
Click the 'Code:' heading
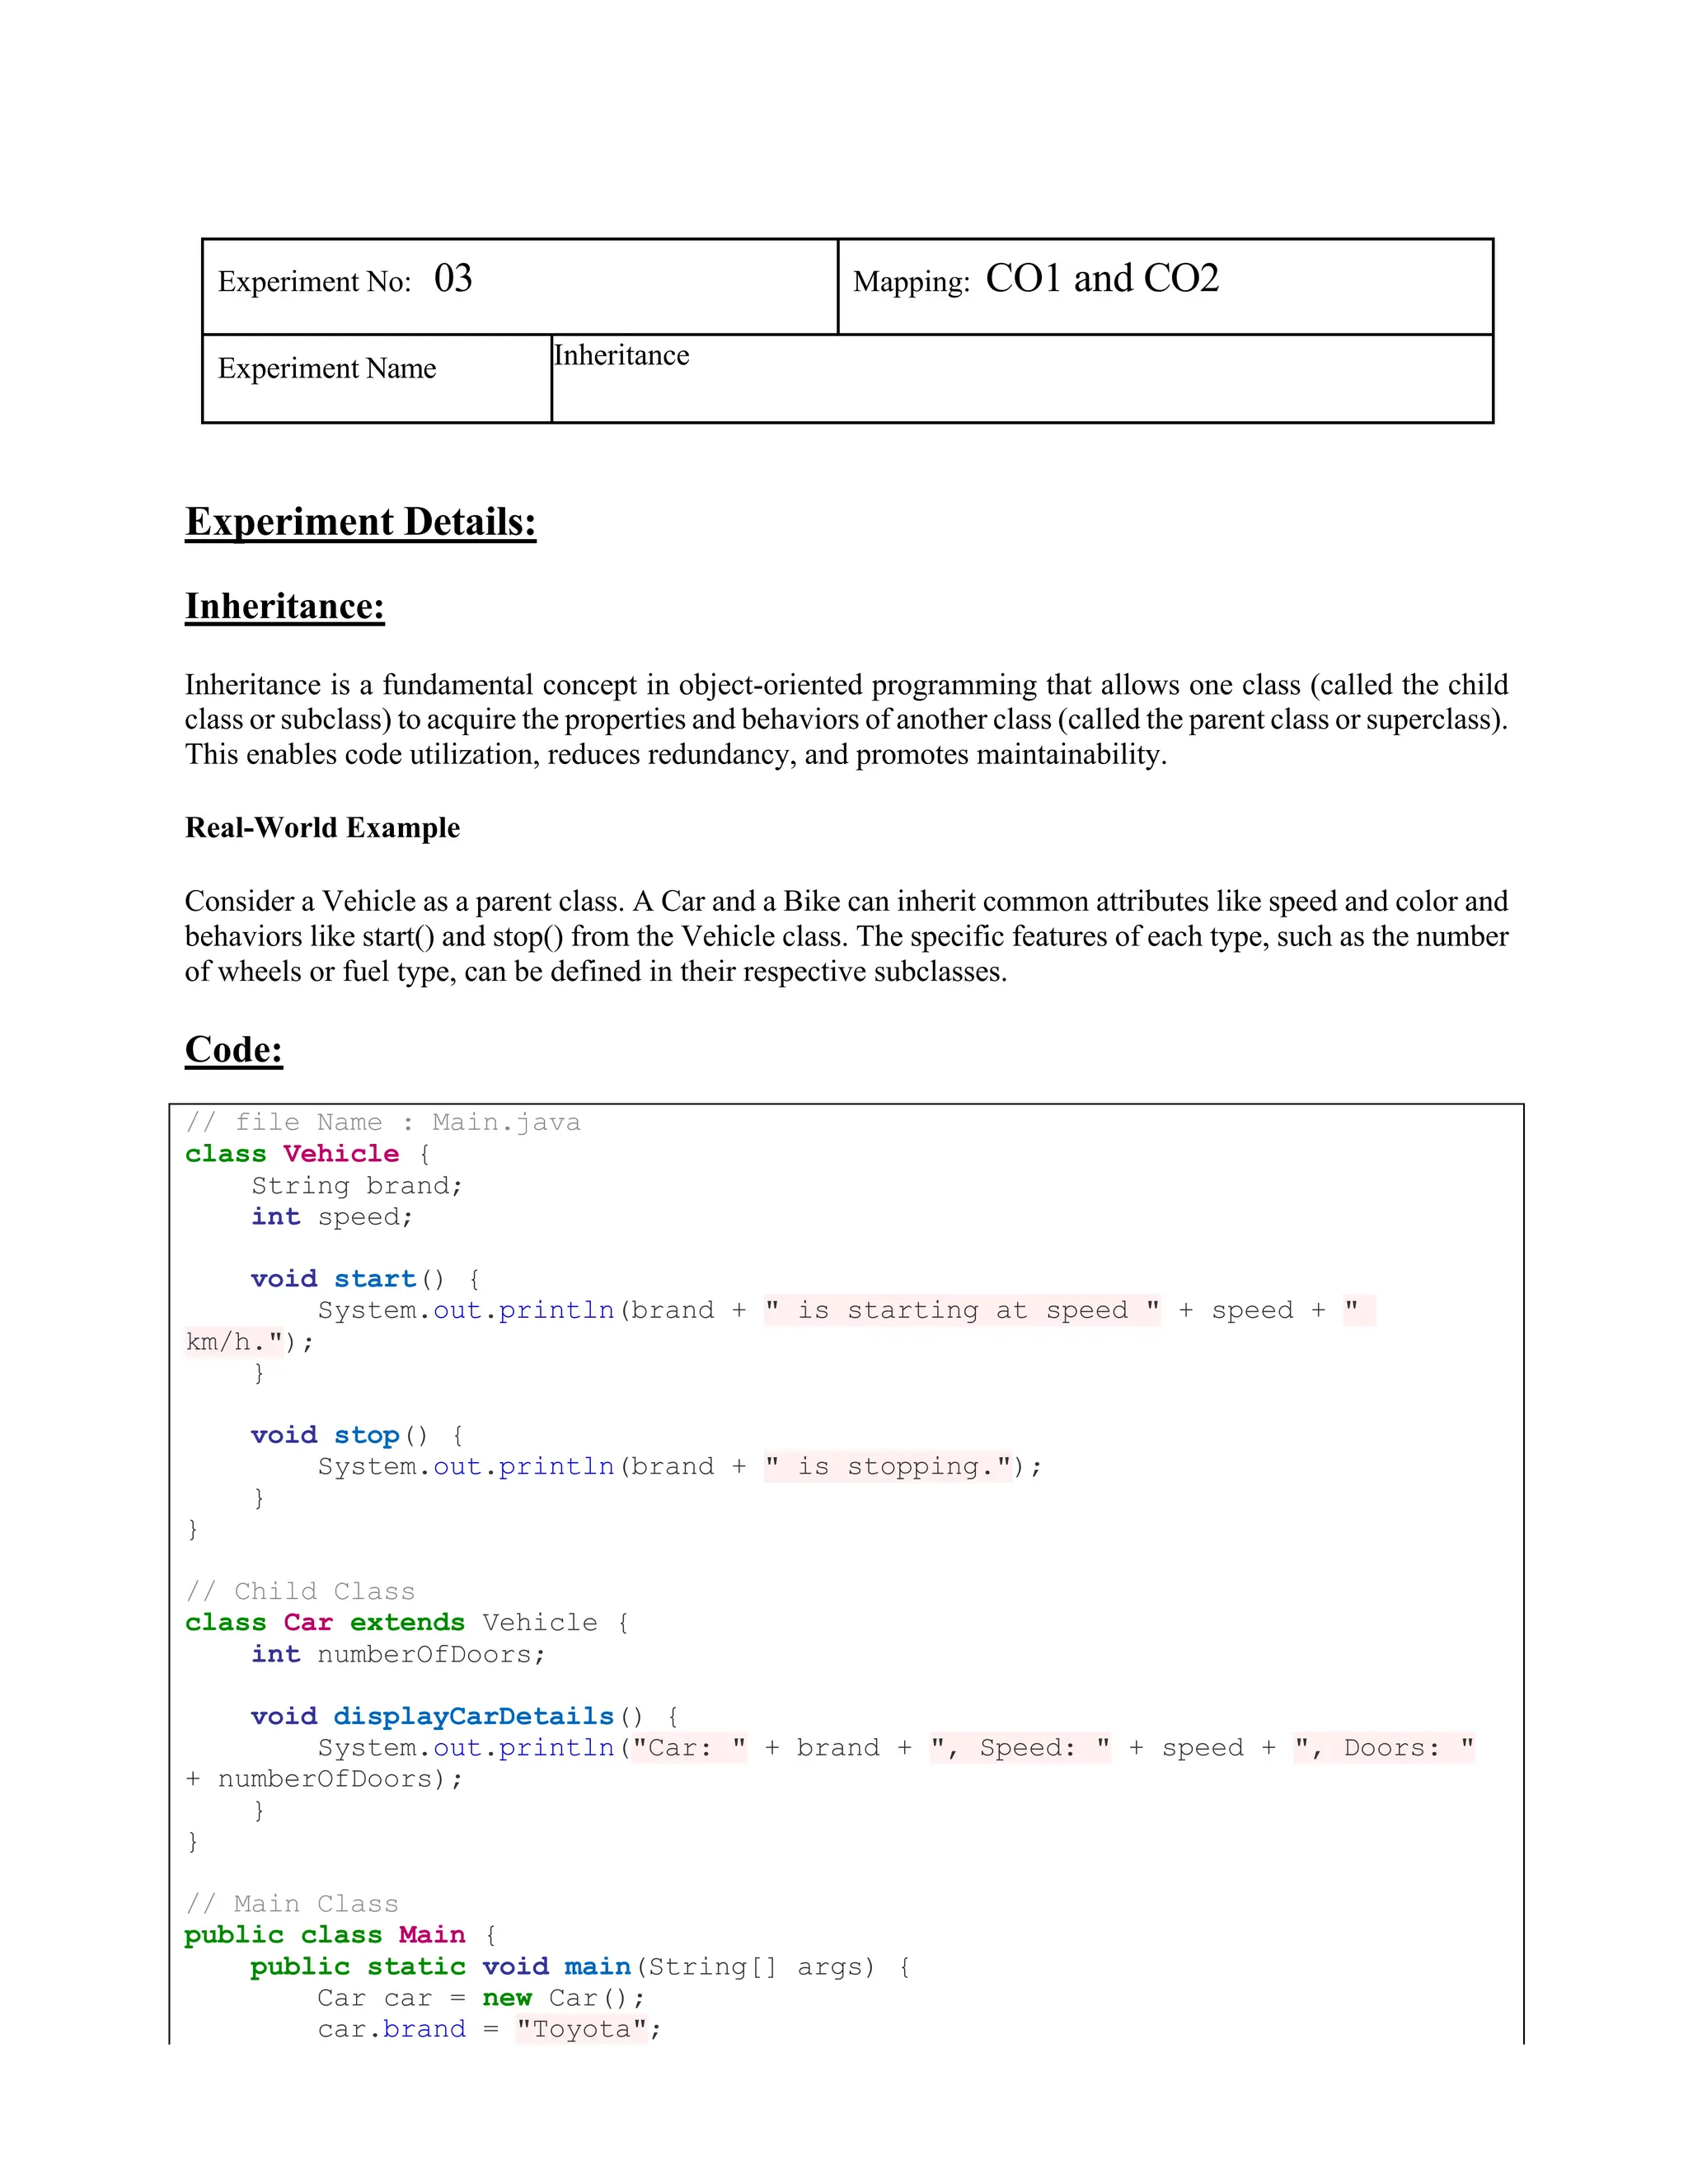point(234,1049)
